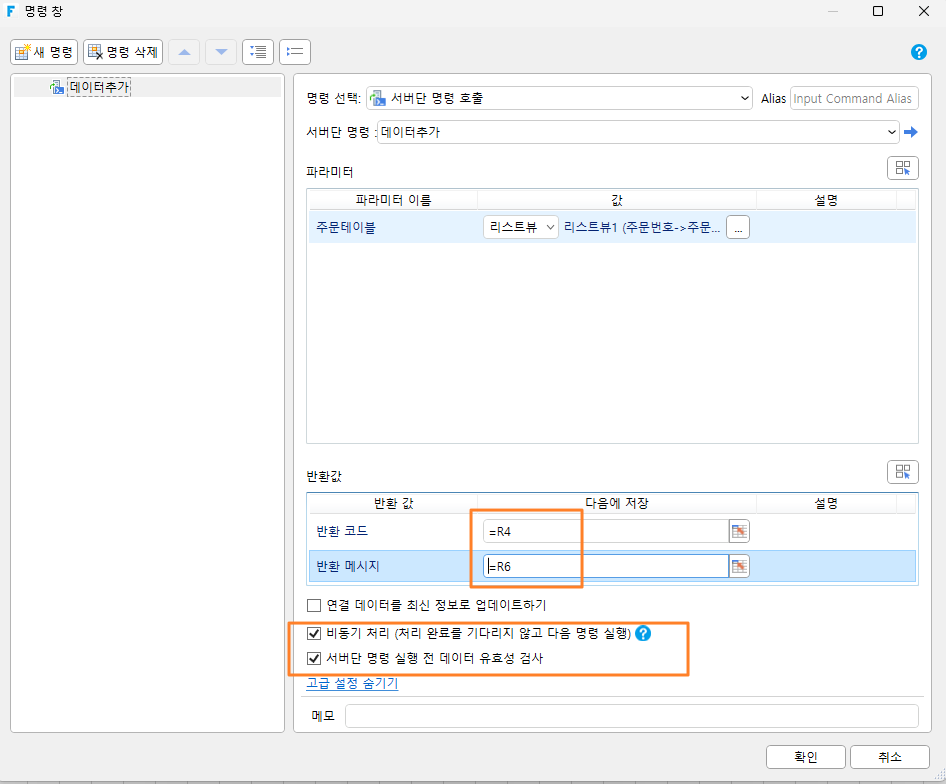The image size is (946, 784).
Task: Click the blue arrow next to 서버단 명령
Action: [x=910, y=132]
